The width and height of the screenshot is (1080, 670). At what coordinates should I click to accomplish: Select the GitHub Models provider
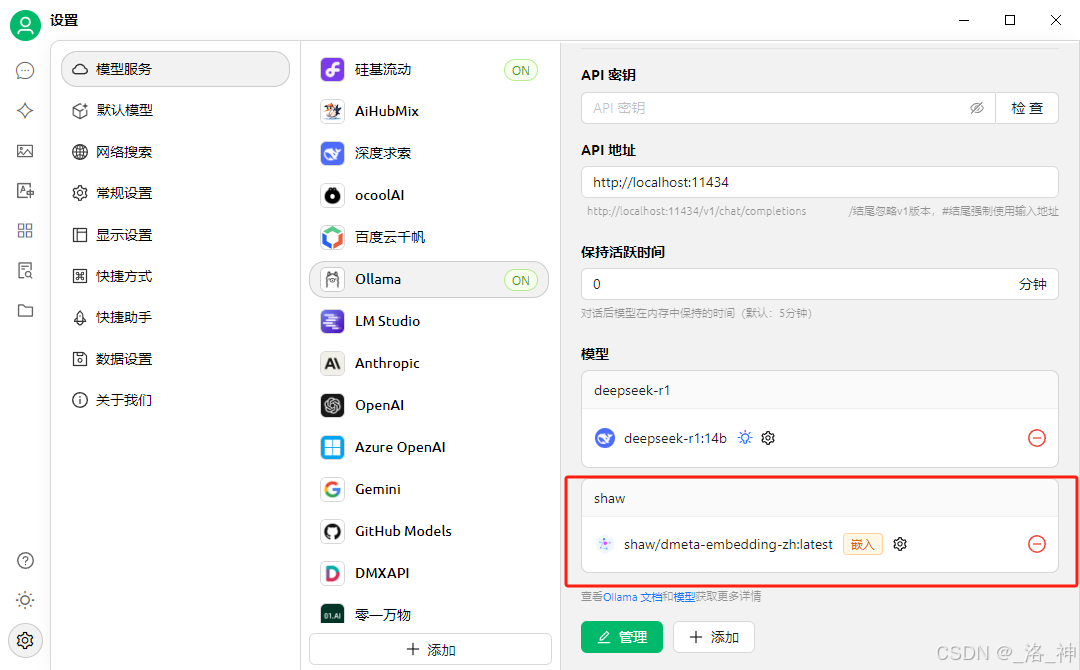click(x=429, y=531)
